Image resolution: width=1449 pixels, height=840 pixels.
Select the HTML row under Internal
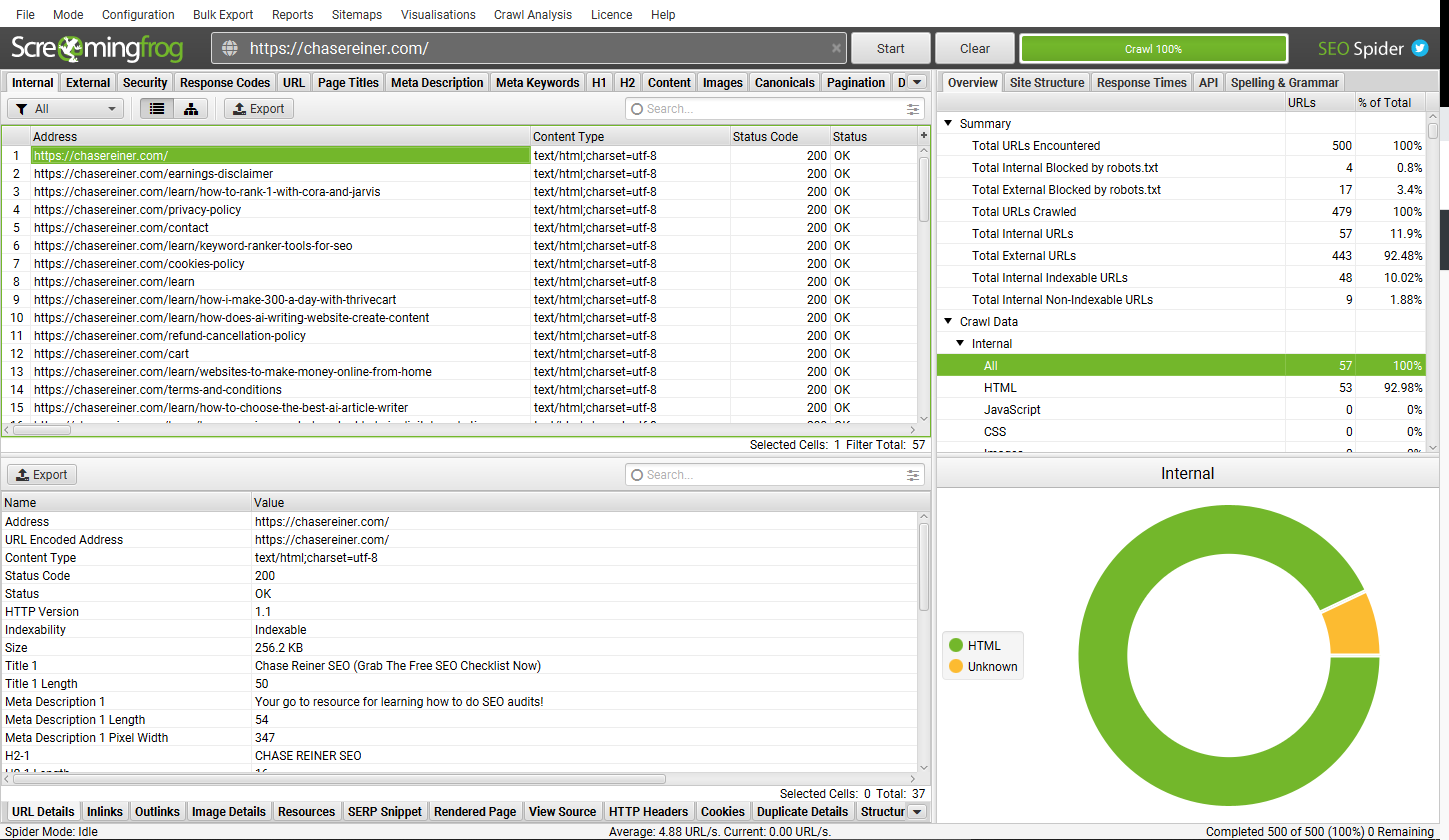point(1181,388)
